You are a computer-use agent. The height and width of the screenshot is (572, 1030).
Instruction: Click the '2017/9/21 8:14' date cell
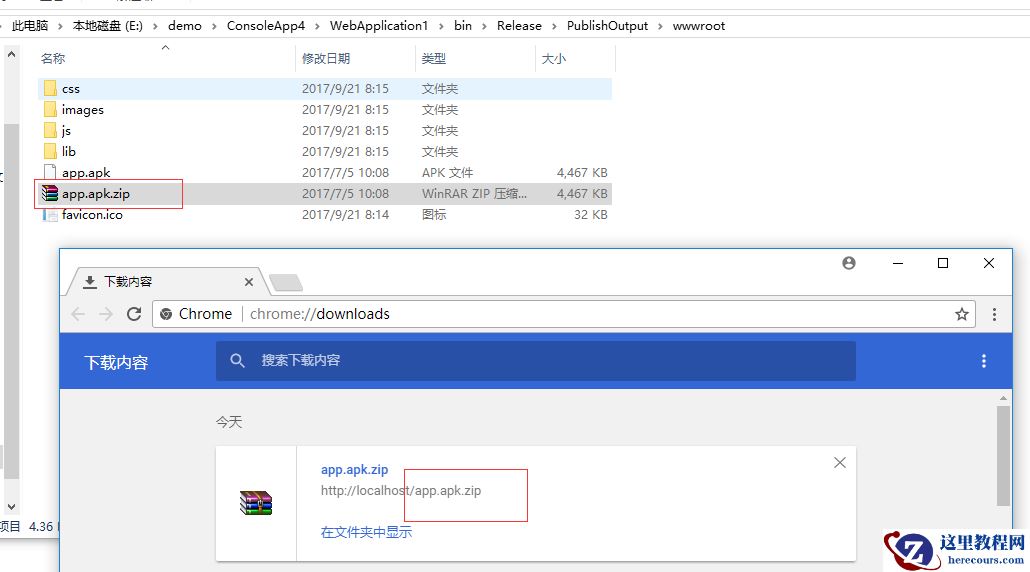tap(345, 215)
